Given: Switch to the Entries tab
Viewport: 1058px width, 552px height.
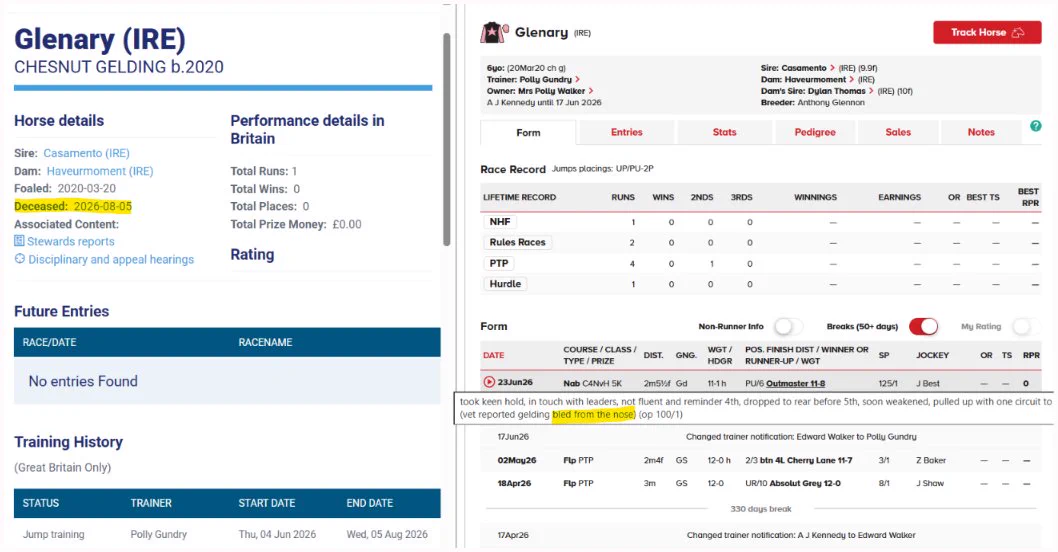Looking at the screenshot, I should (x=627, y=132).
